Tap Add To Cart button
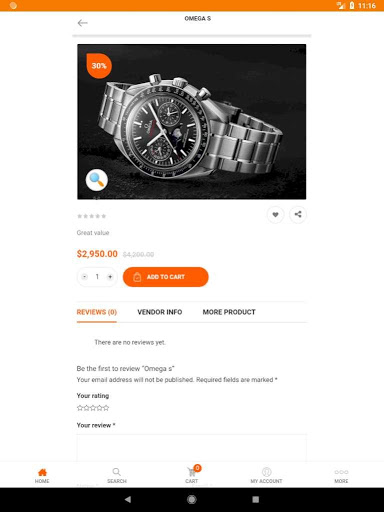 (x=166, y=277)
